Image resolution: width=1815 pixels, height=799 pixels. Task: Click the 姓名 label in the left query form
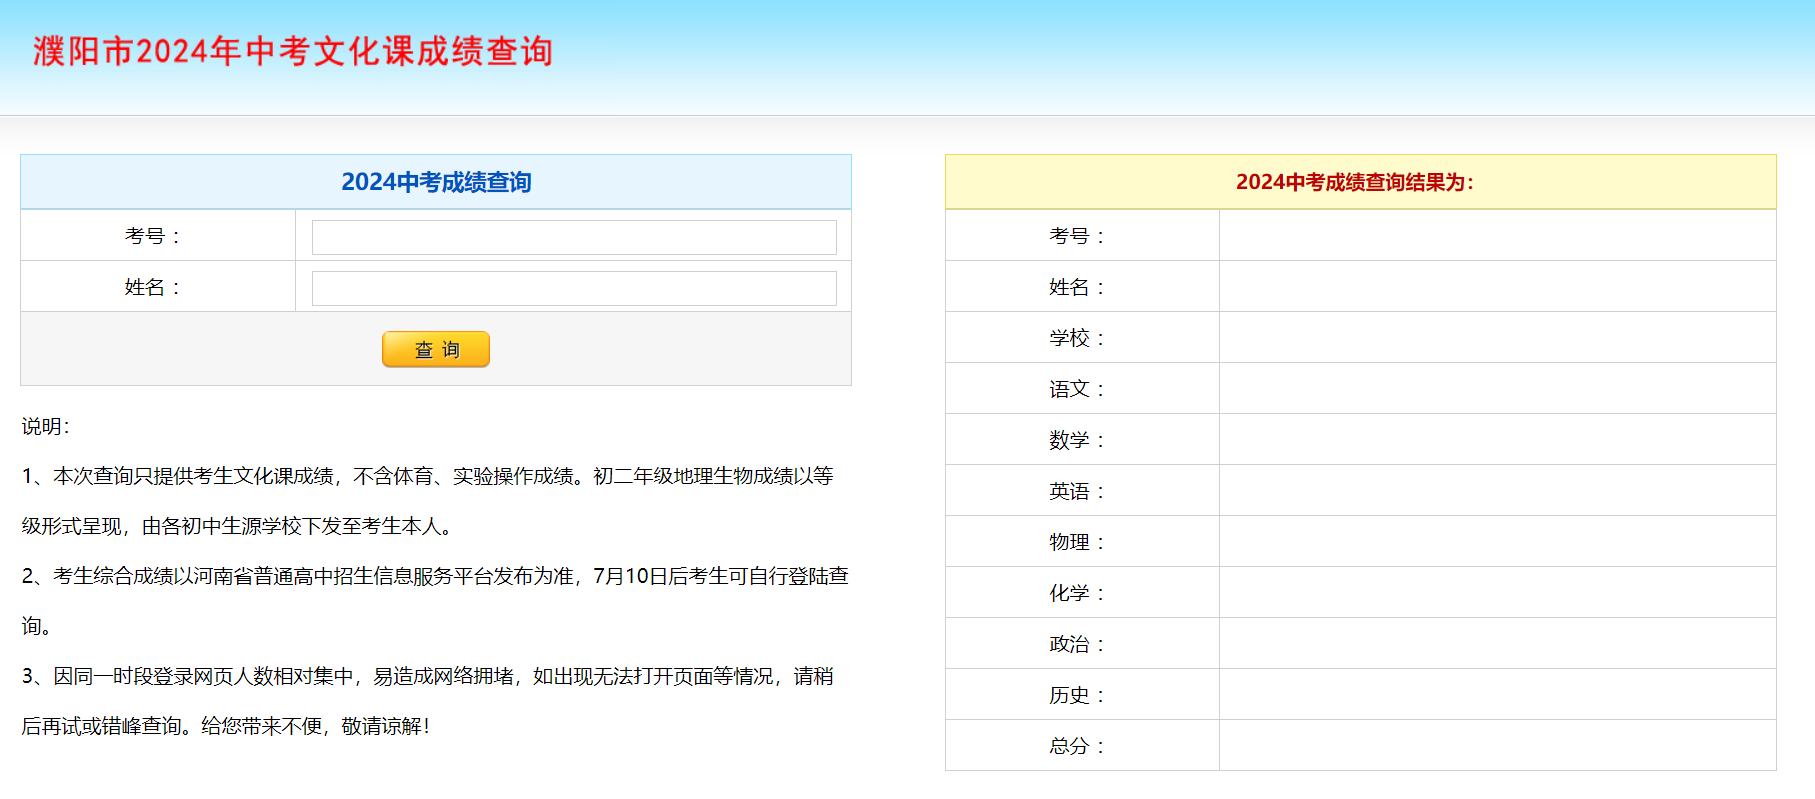(x=152, y=287)
